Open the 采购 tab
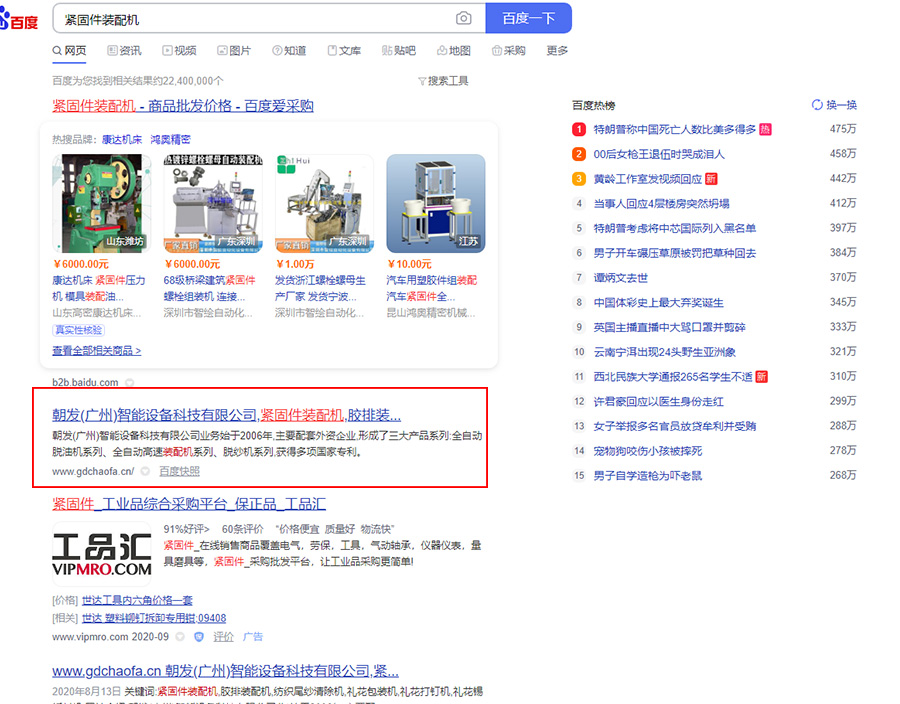Screen dimensions: 900x704 pyautogui.click(x=509, y=50)
